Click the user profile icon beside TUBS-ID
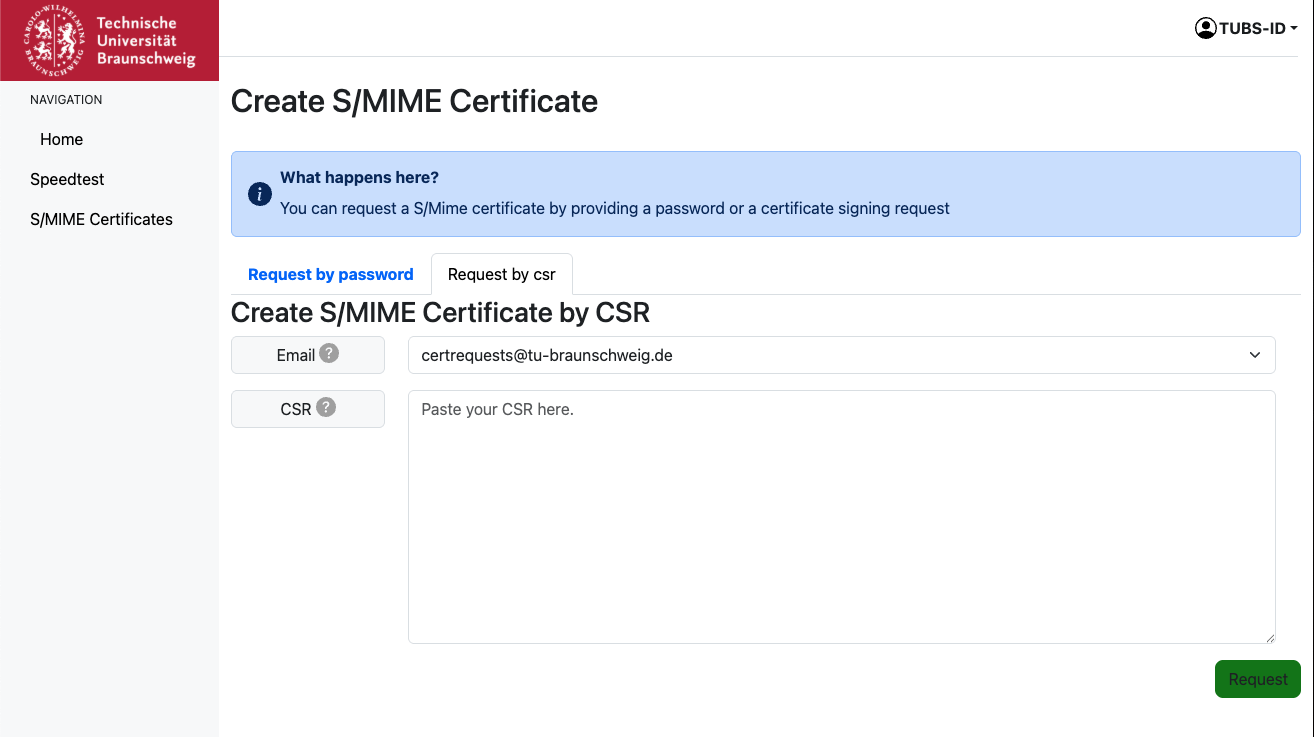Viewport: 1314px width, 737px height. (1205, 28)
